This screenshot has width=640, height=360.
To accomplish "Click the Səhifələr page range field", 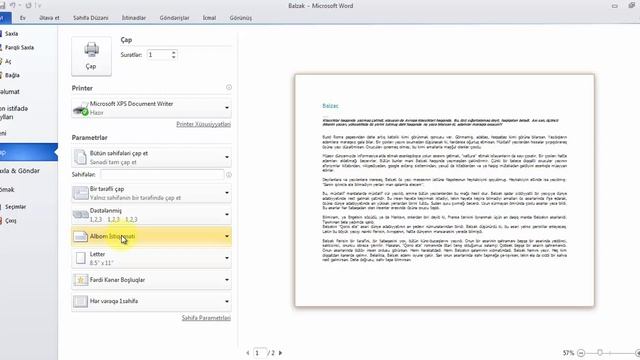I will click(x=162, y=175).
